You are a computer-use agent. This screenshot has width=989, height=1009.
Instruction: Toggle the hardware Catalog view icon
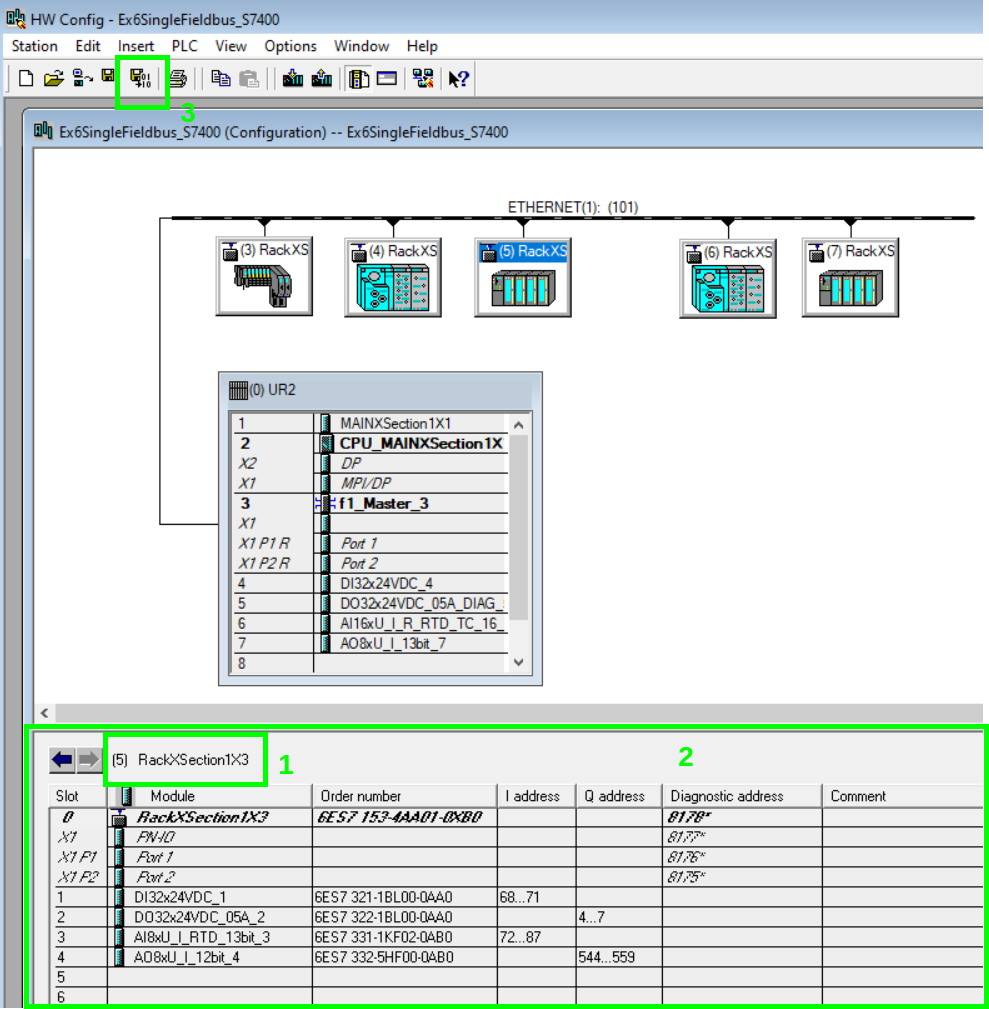pyautogui.click(x=359, y=78)
